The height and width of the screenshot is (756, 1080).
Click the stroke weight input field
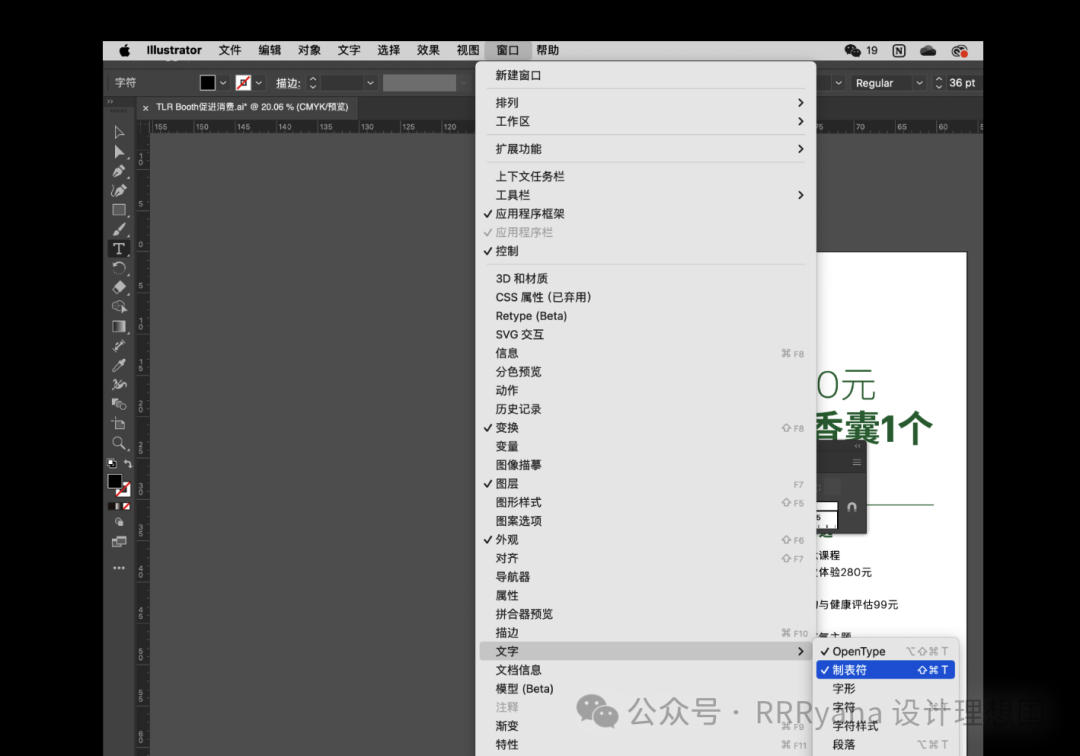coord(342,83)
